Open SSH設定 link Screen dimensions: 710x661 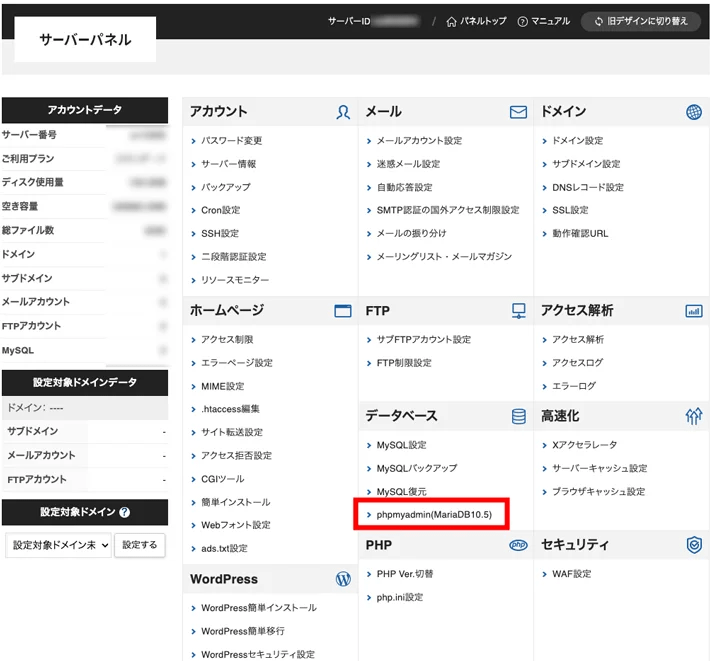220,234
